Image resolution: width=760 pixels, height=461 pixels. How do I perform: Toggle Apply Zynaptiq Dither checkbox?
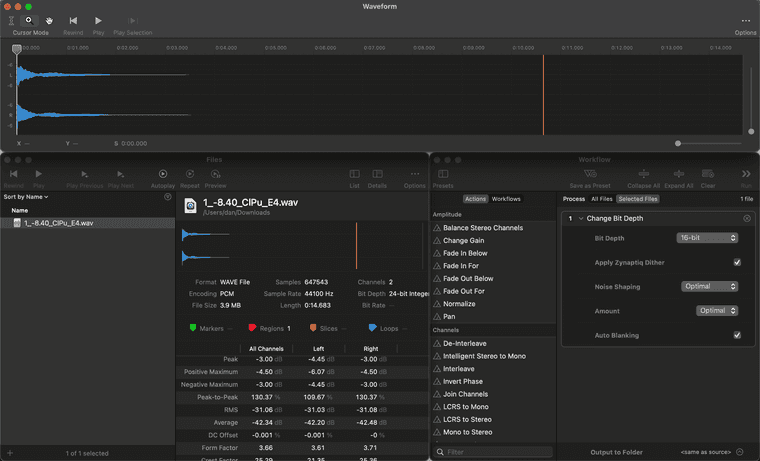pyautogui.click(x=737, y=262)
